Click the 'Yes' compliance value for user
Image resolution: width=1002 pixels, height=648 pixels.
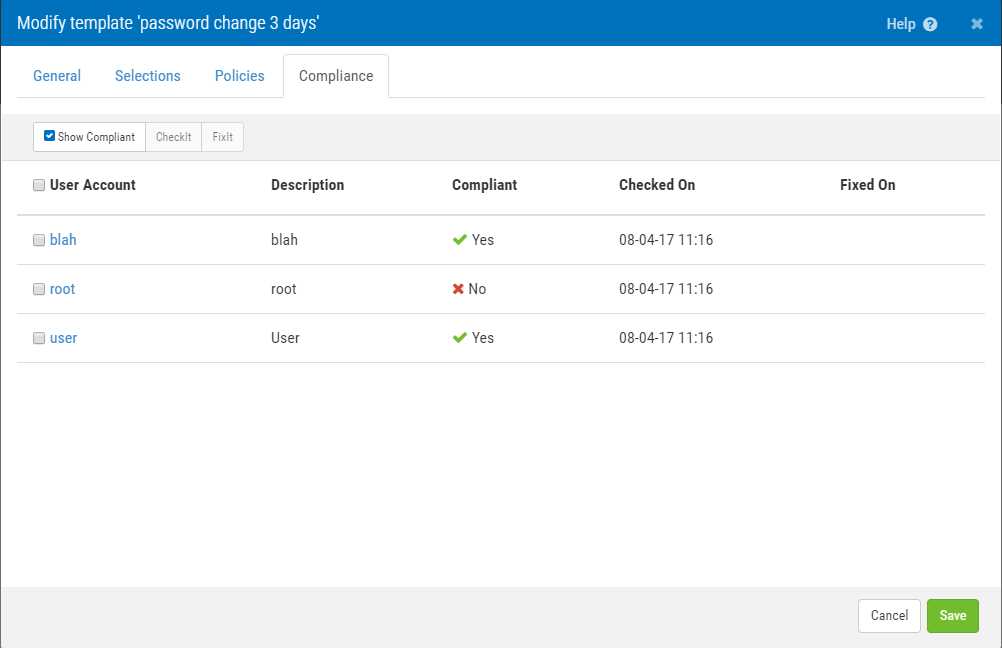482,337
